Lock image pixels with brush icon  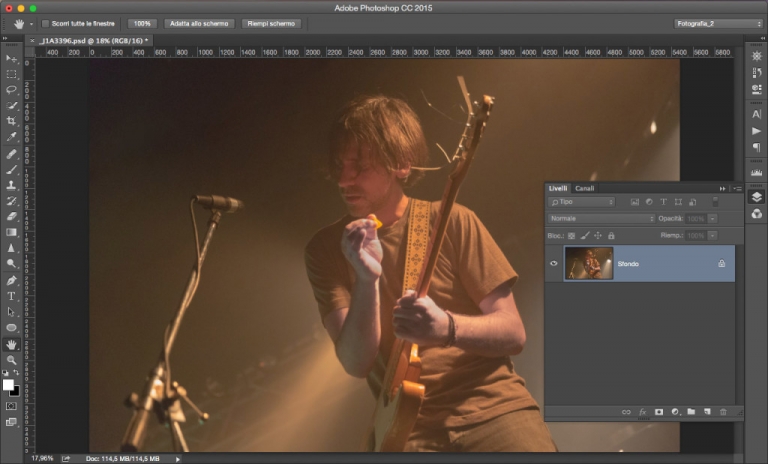click(x=585, y=236)
